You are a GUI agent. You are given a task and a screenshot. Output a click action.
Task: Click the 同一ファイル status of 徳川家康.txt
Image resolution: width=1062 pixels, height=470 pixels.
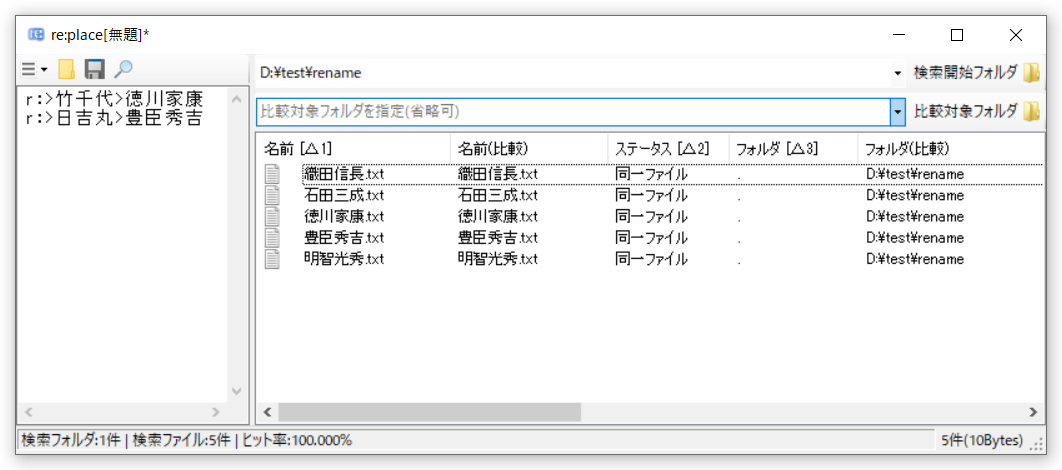tap(651, 217)
